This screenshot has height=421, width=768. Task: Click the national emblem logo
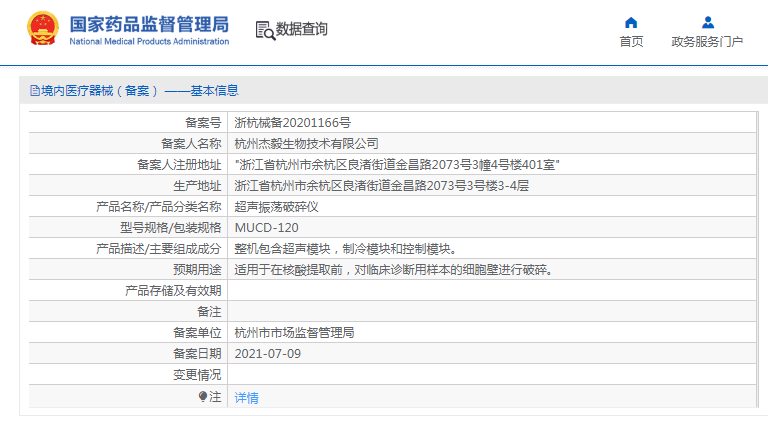pyautogui.click(x=43, y=28)
